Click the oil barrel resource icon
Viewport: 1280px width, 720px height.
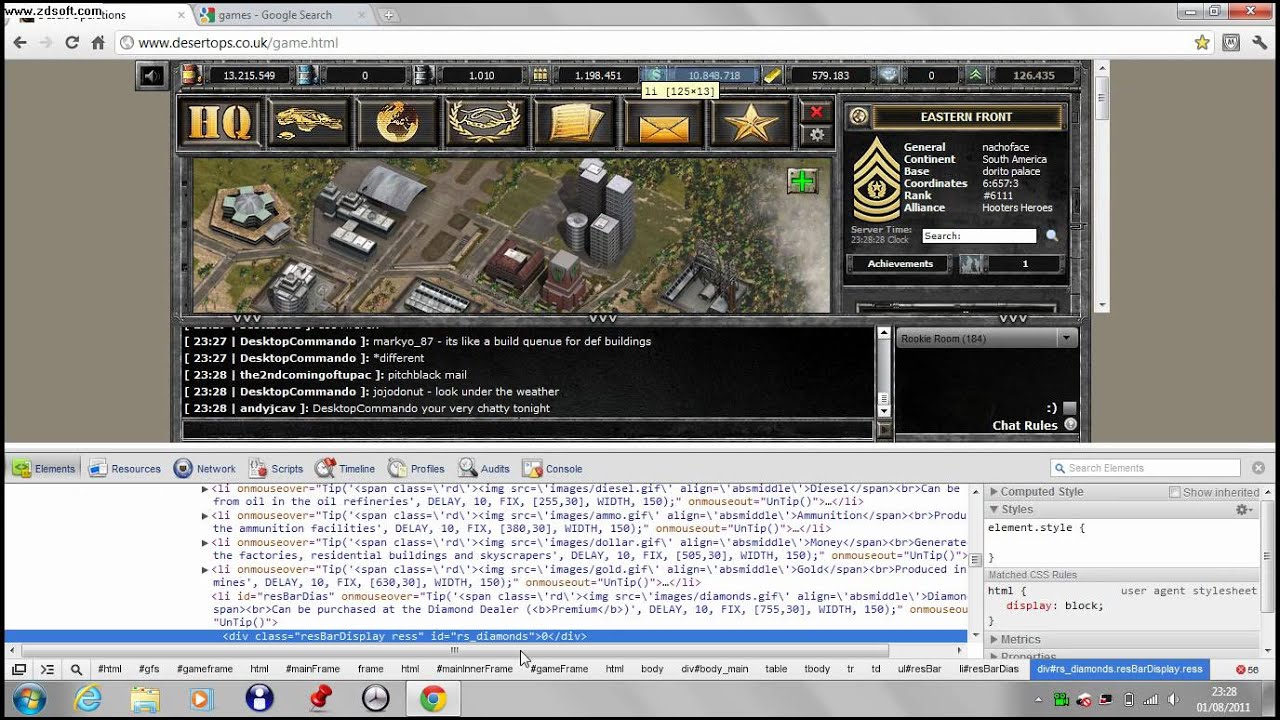(x=191, y=75)
